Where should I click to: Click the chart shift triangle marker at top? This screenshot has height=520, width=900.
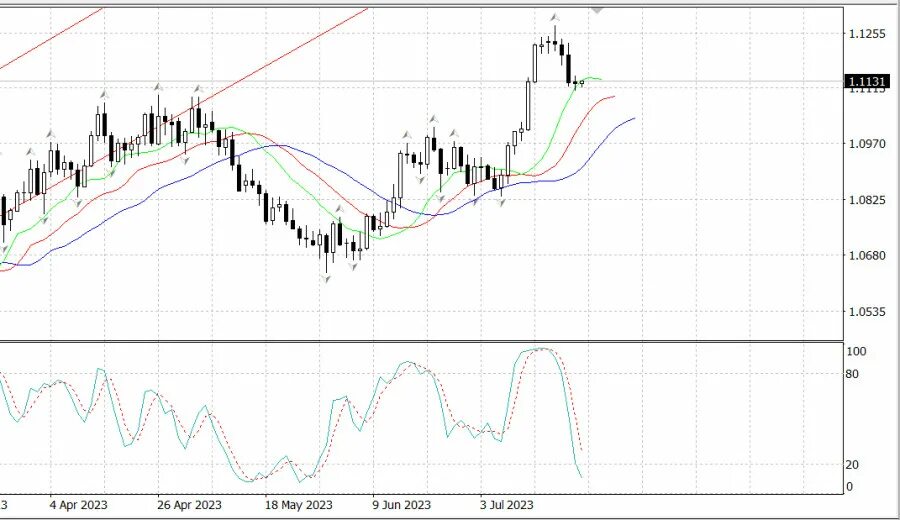(x=597, y=11)
